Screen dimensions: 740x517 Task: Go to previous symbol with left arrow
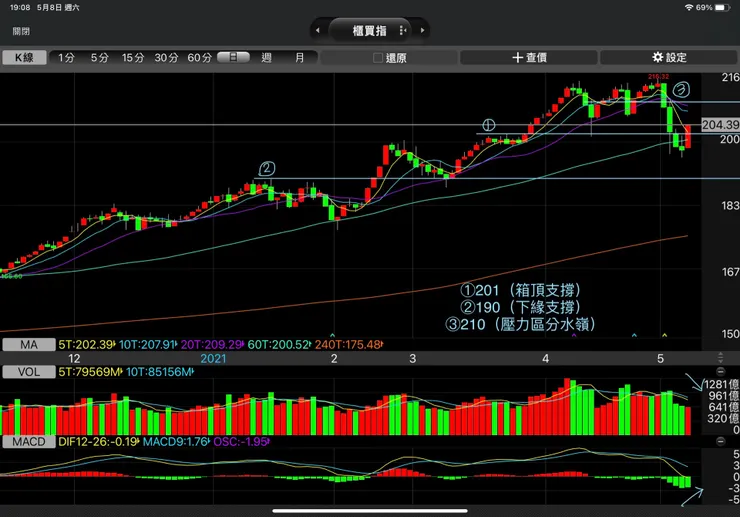[x=318, y=31]
